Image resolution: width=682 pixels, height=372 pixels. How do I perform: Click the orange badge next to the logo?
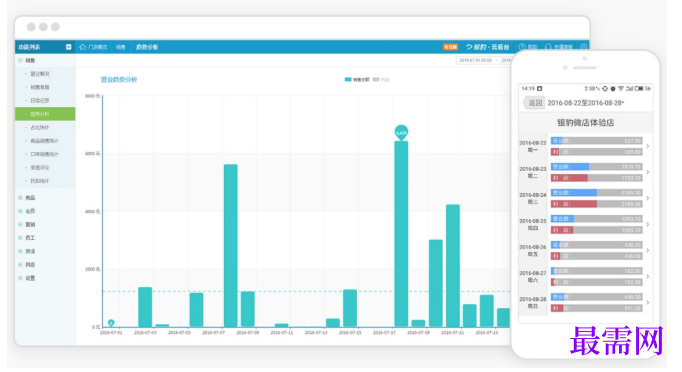click(450, 47)
